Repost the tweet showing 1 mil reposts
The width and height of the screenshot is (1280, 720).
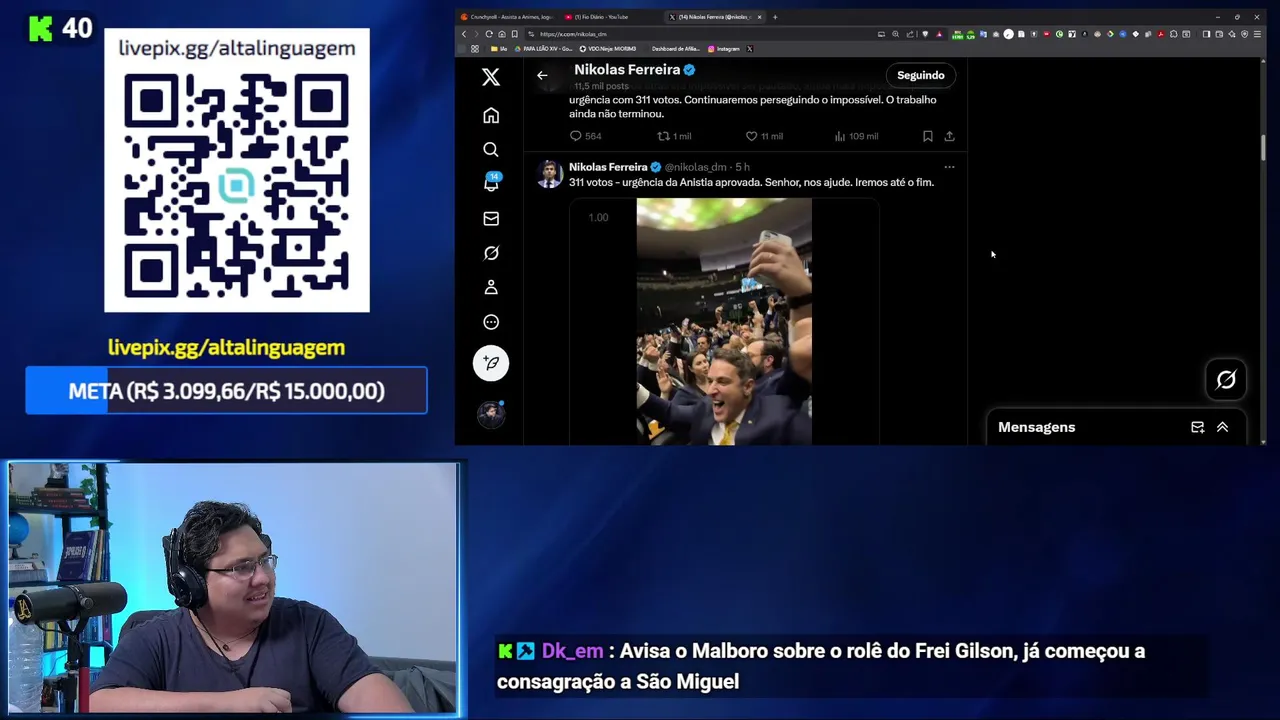point(673,136)
